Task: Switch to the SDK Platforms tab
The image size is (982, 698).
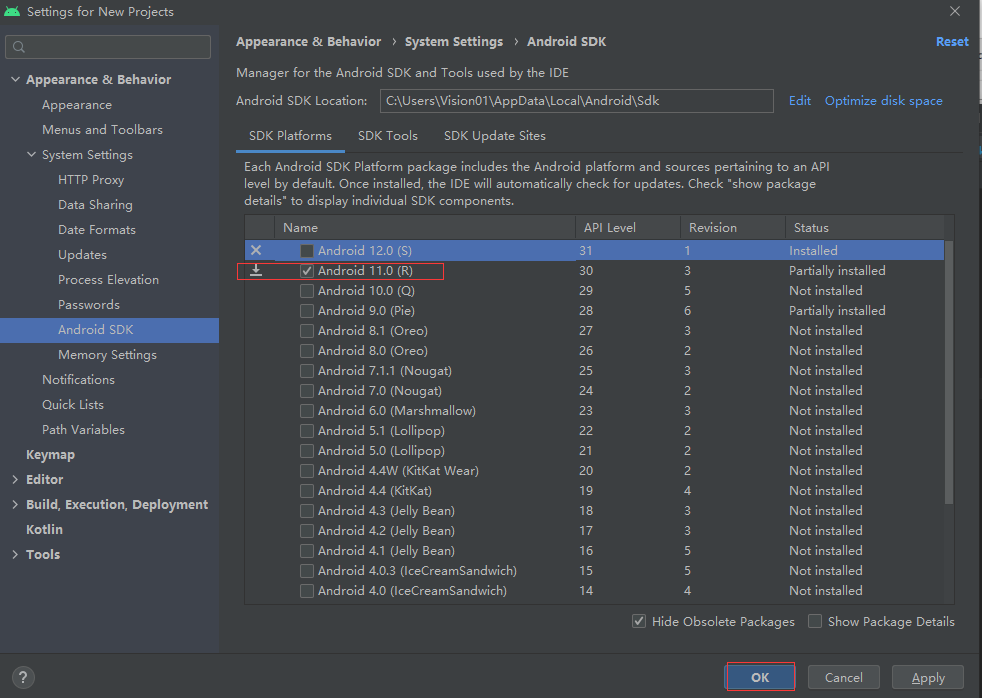Action: [x=290, y=136]
